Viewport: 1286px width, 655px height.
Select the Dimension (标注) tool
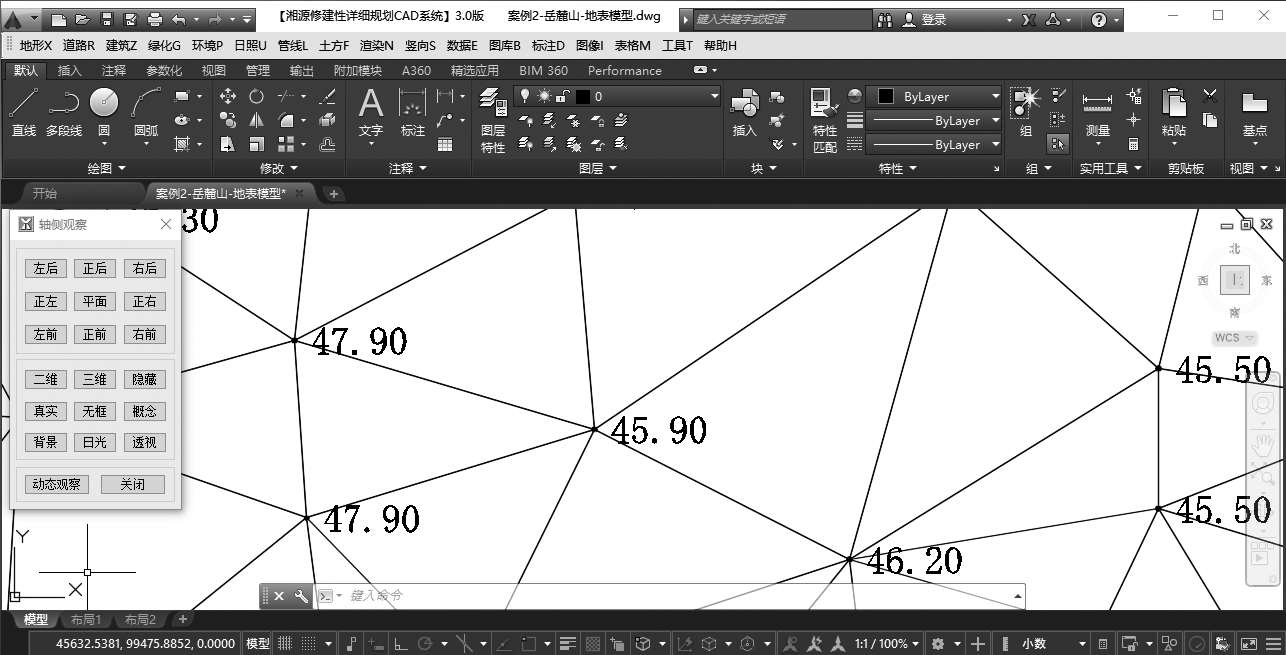click(x=413, y=112)
